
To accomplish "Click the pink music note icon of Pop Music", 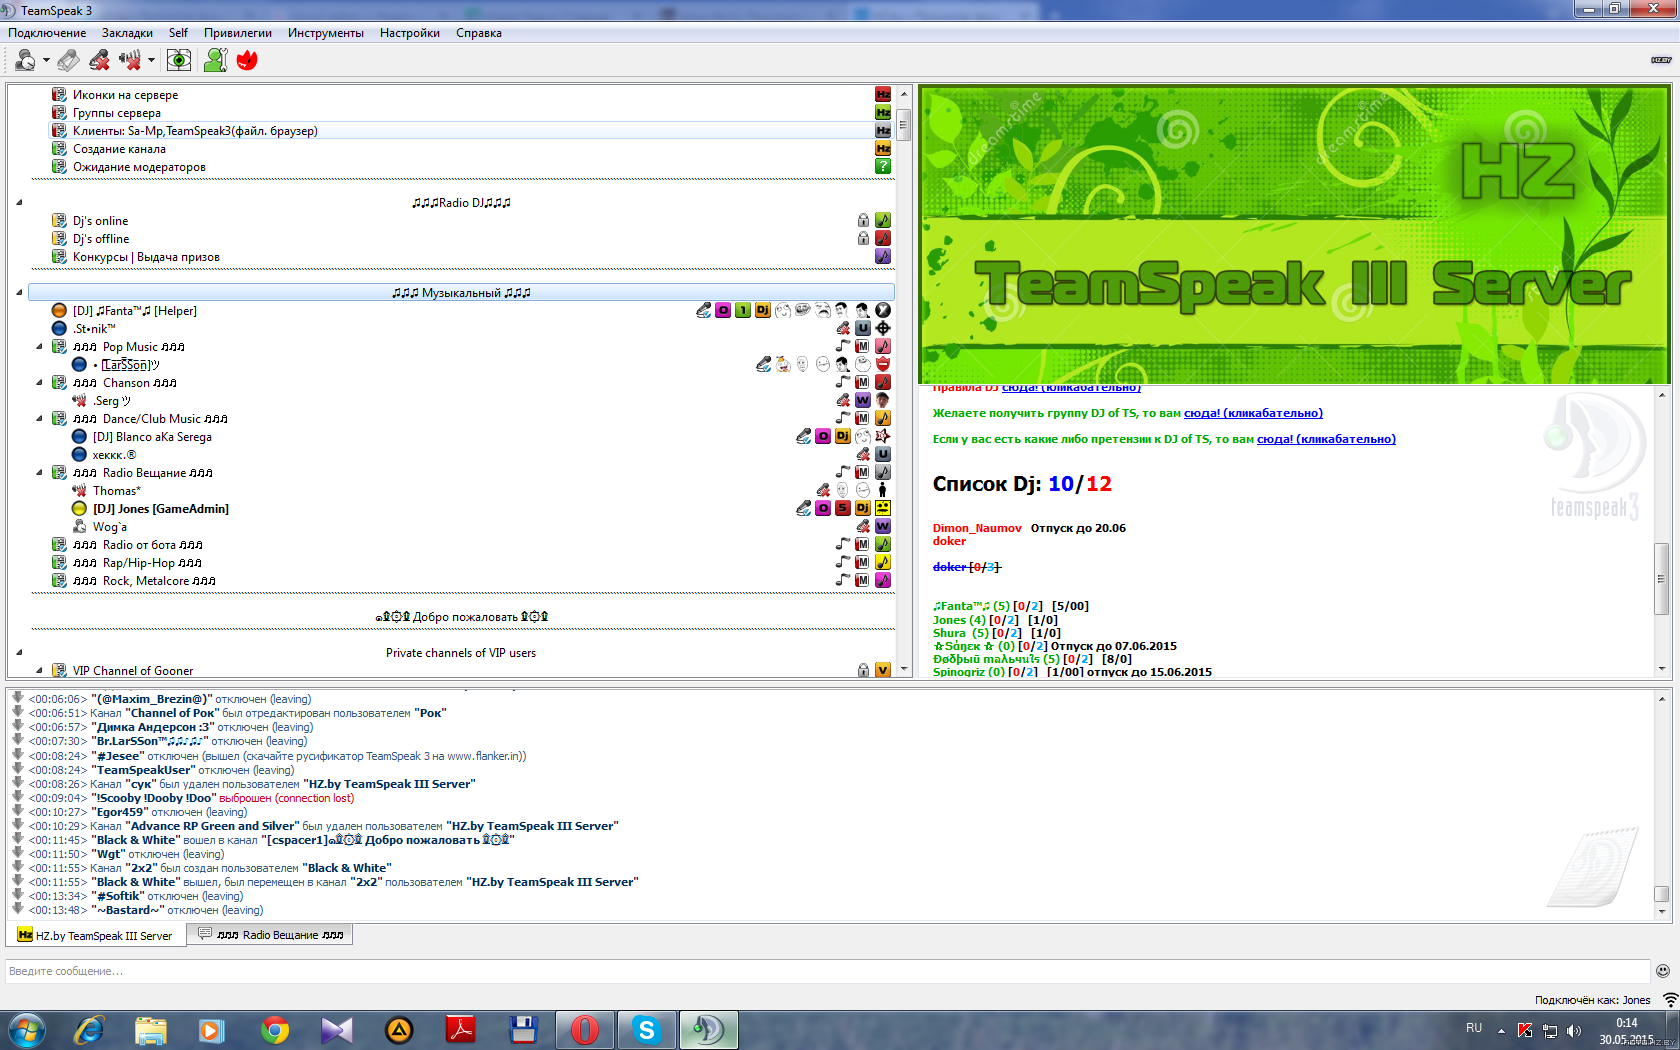I will (883, 347).
